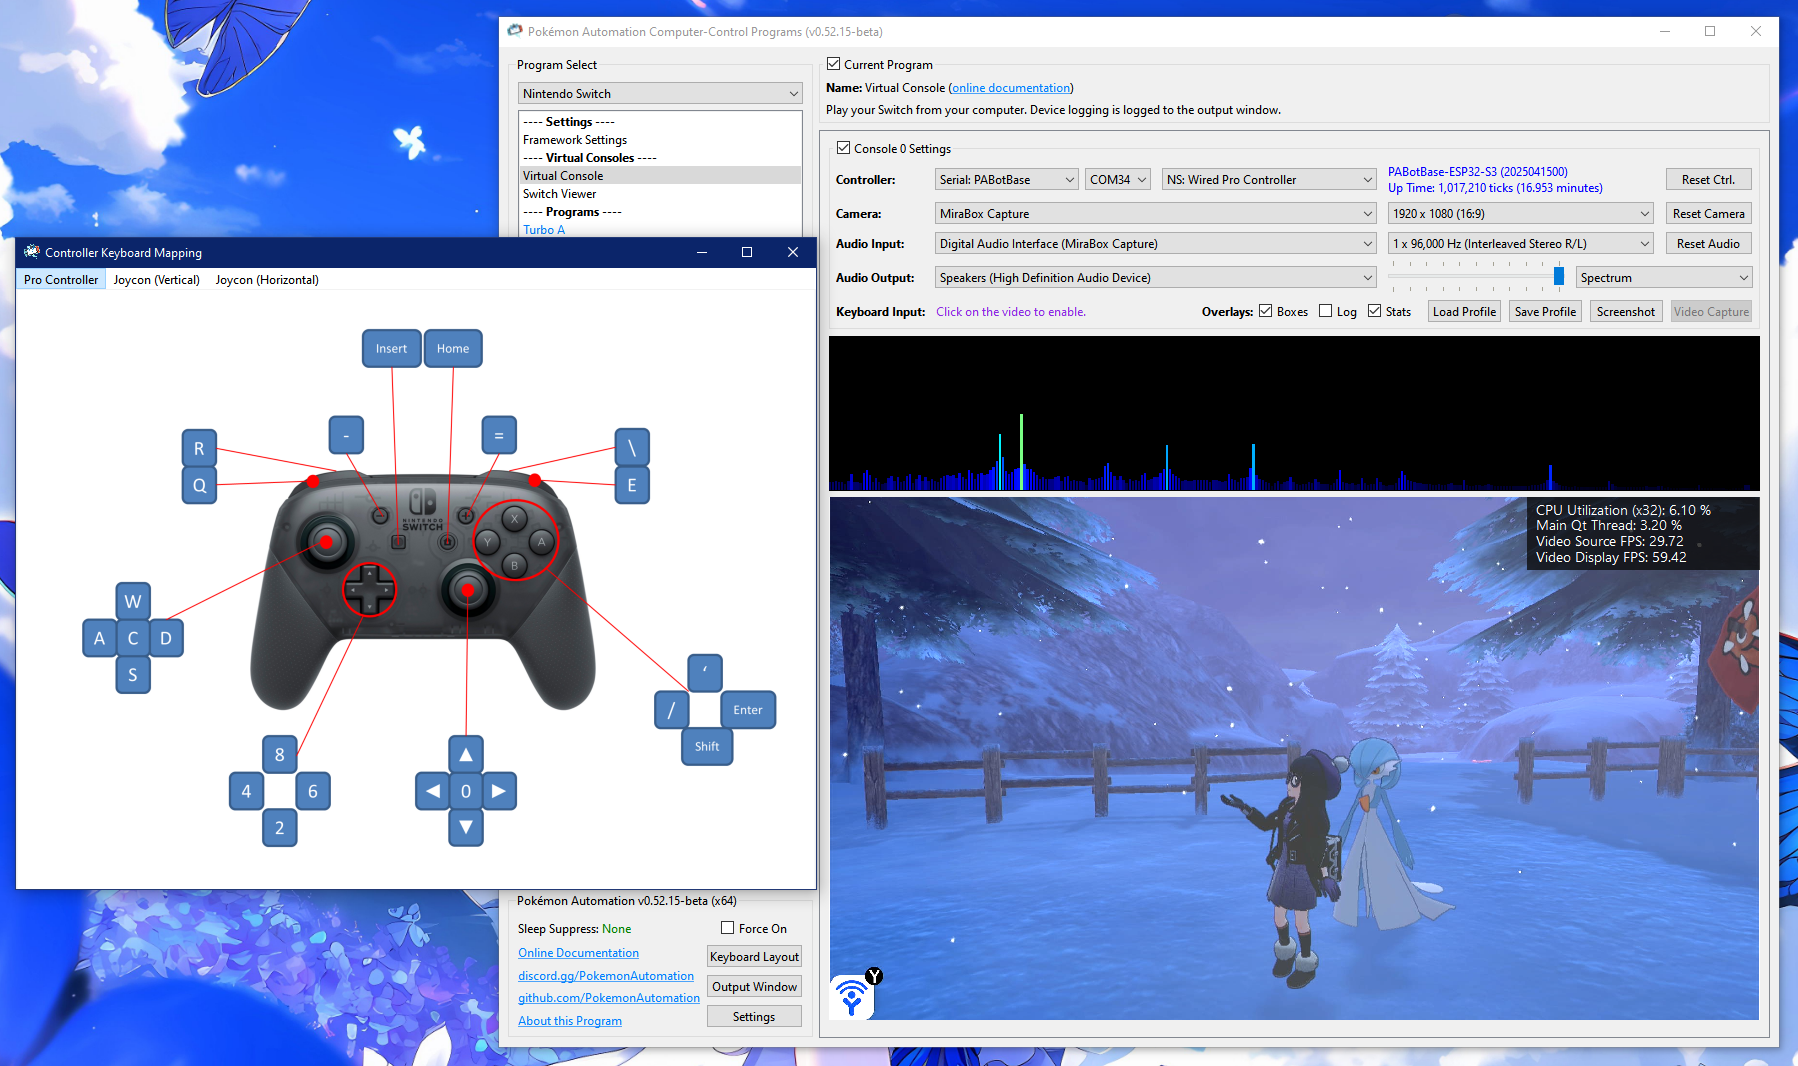Click the Shift key mapping button
The width and height of the screenshot is (1798, 1066).
click(707, 747)
